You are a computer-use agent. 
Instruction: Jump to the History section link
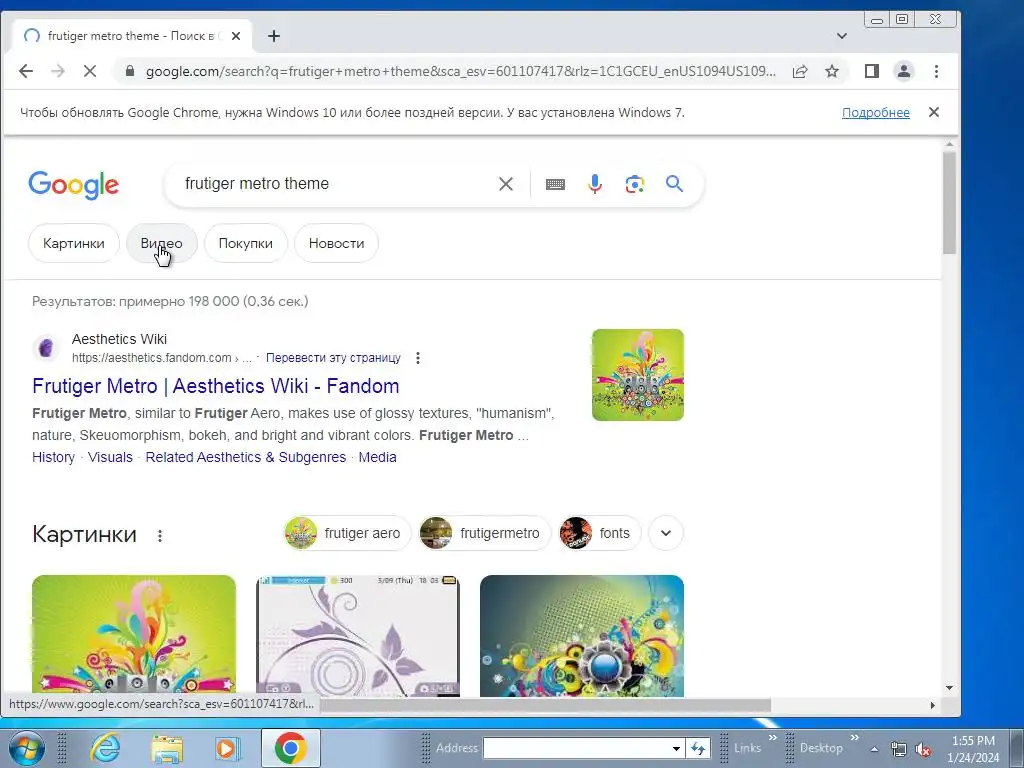pos(54,457)
